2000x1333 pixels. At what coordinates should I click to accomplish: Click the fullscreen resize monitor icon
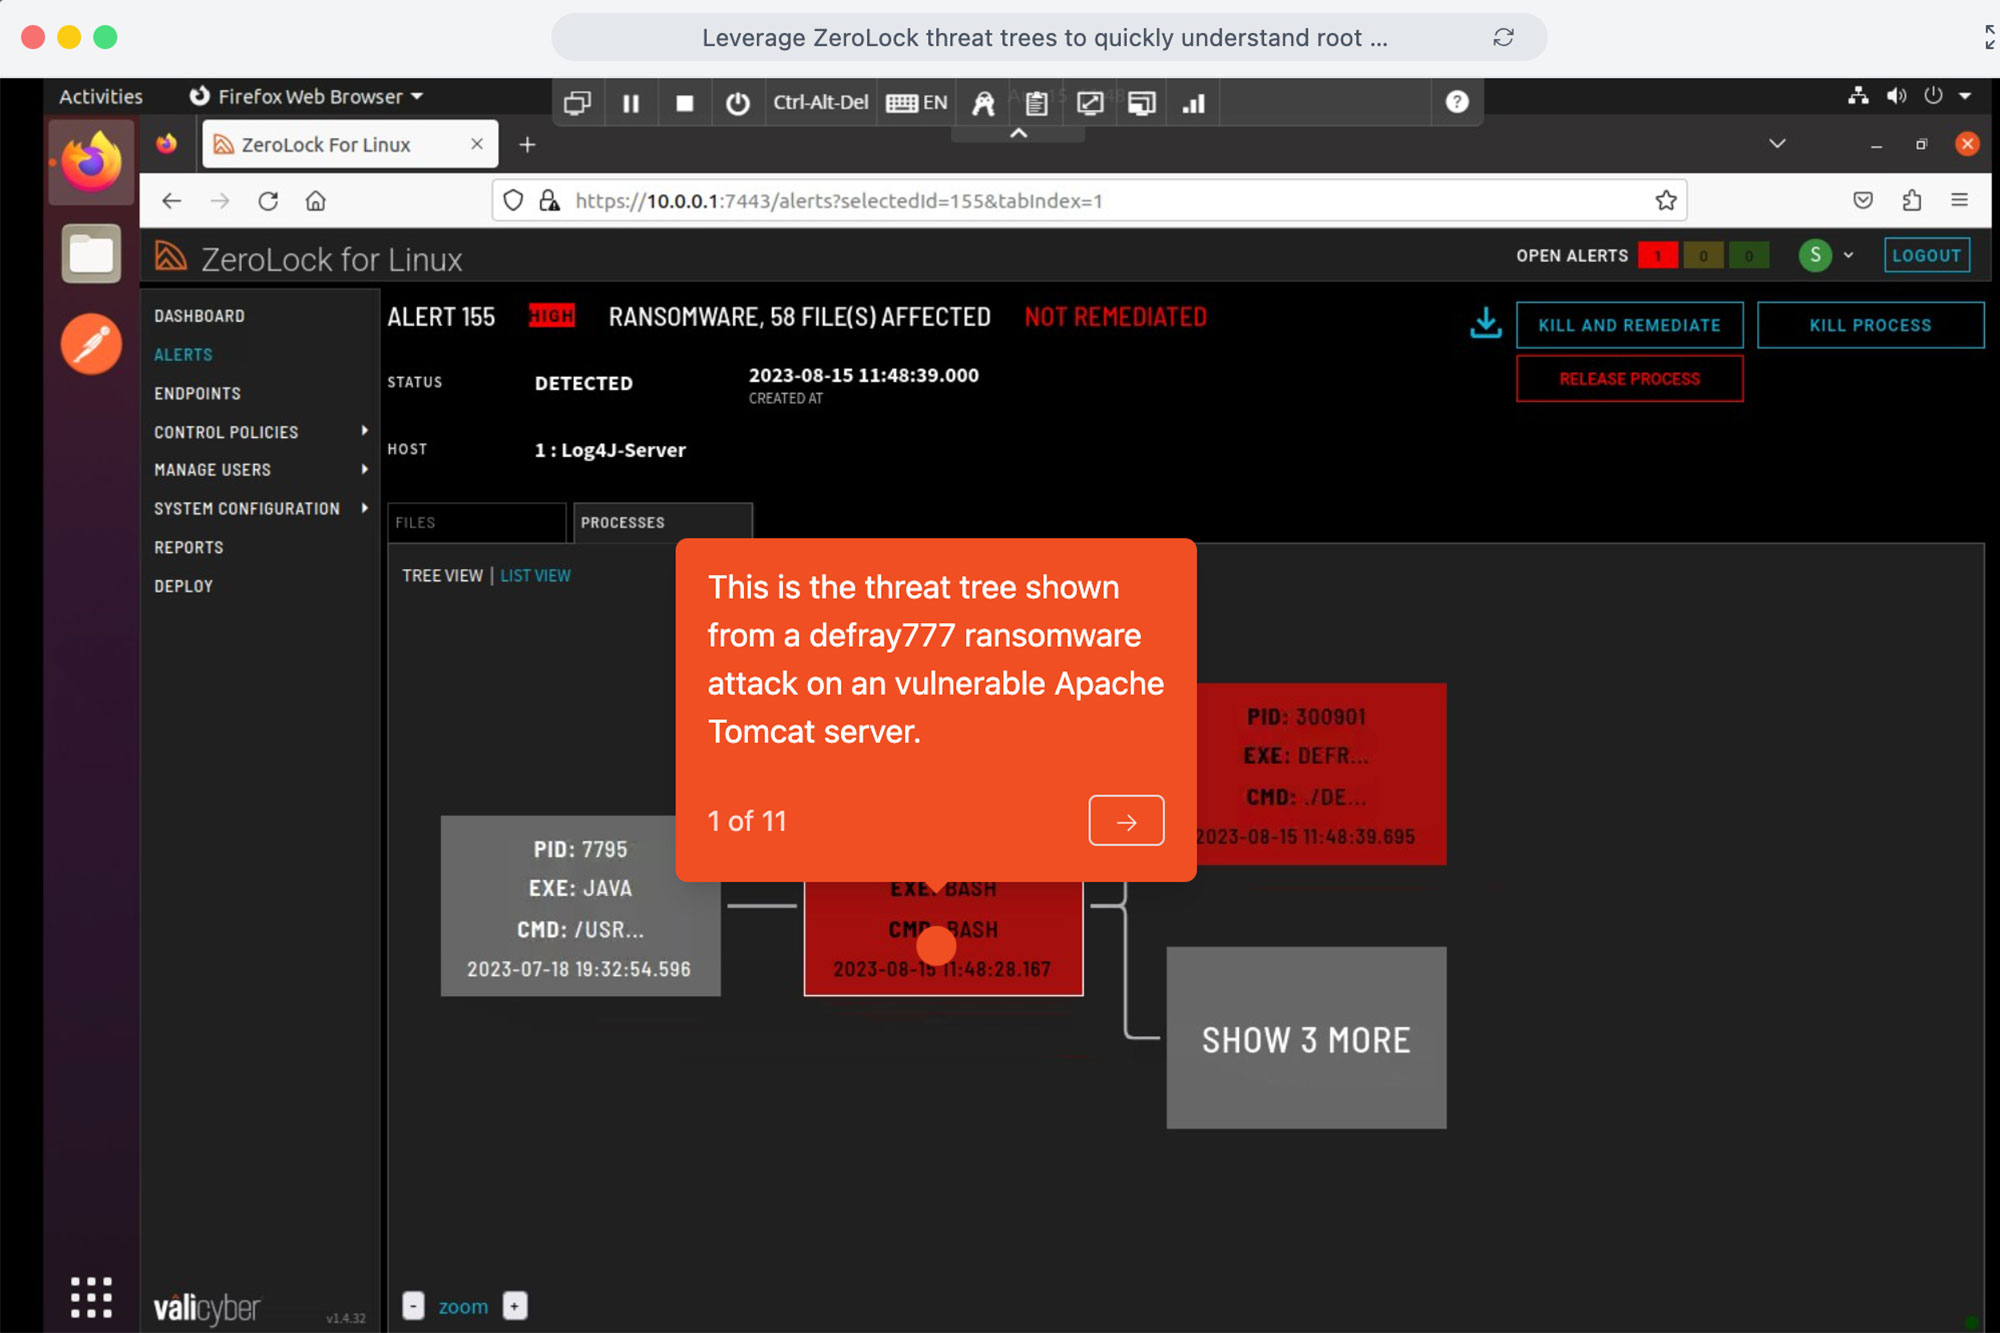tap(1088, 101)
